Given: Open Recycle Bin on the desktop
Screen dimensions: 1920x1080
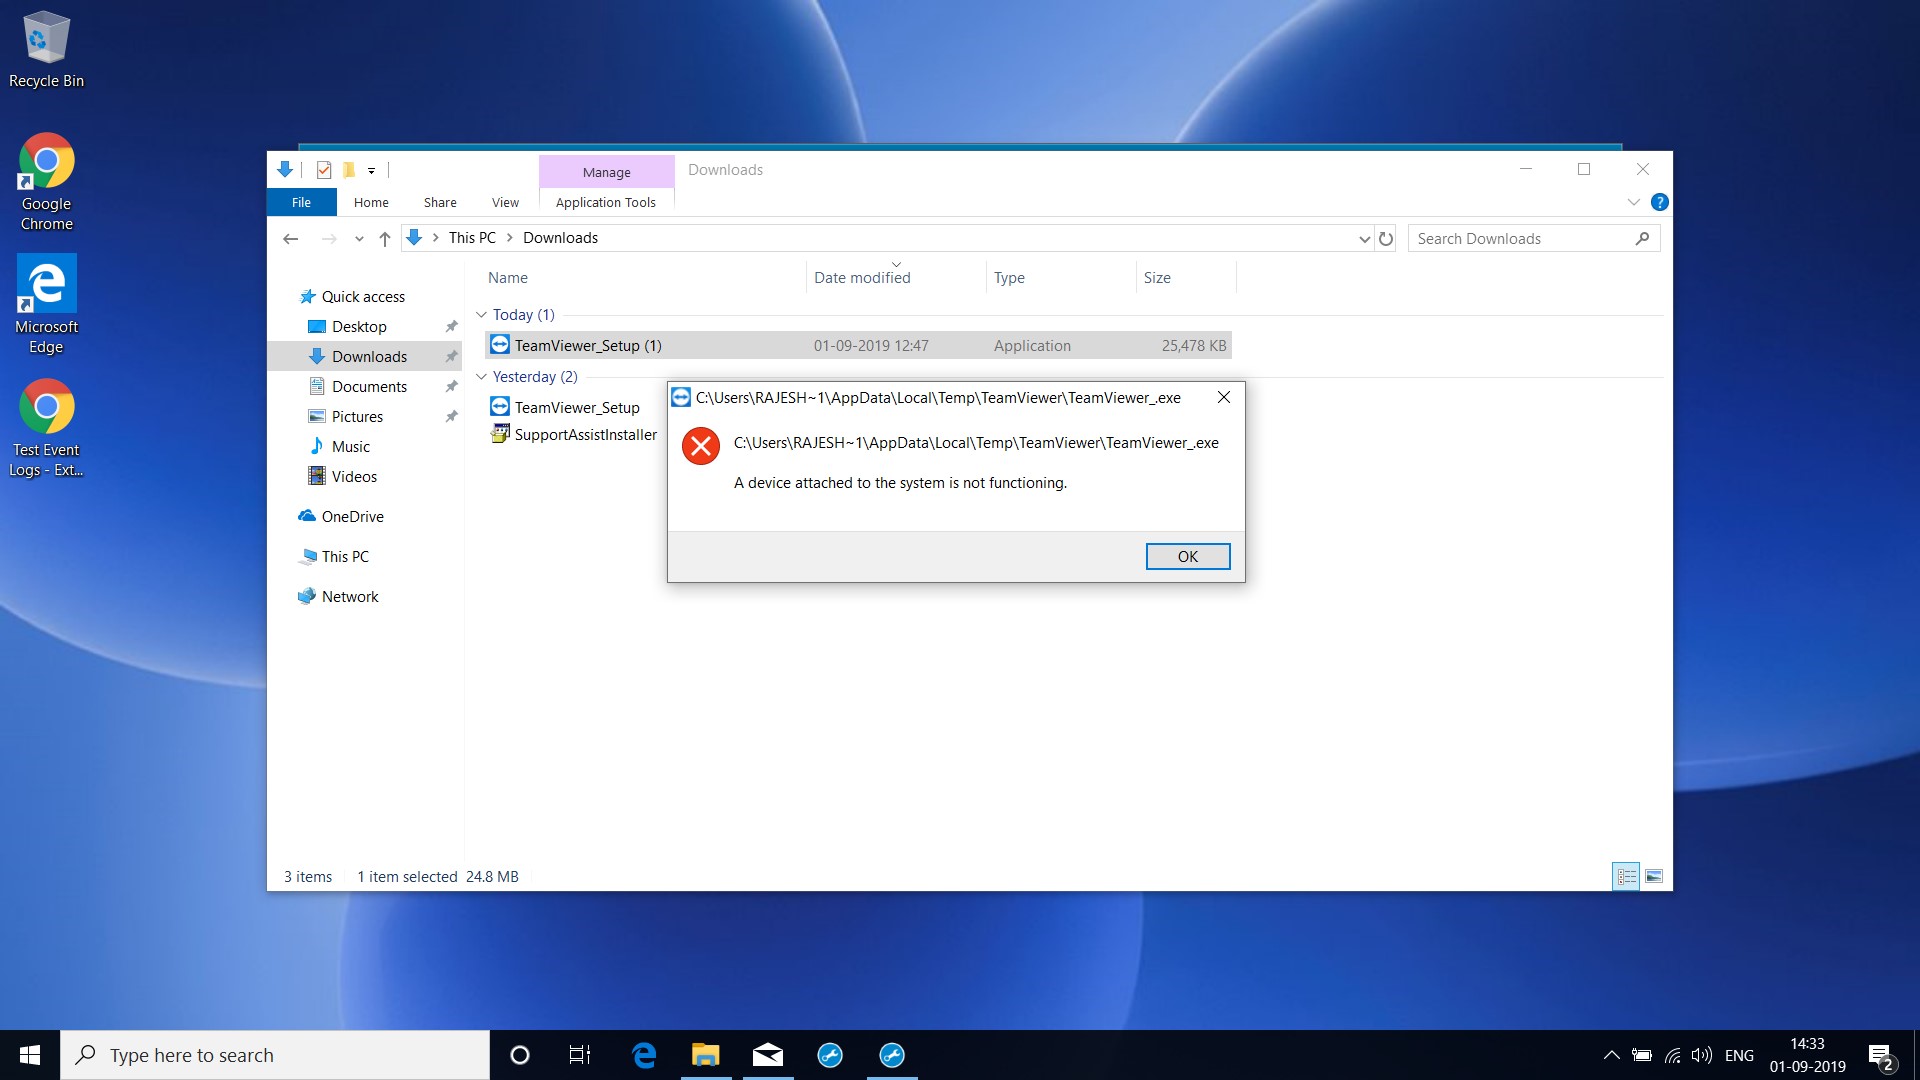Looking at the screenshot, I should coord(46,40).
